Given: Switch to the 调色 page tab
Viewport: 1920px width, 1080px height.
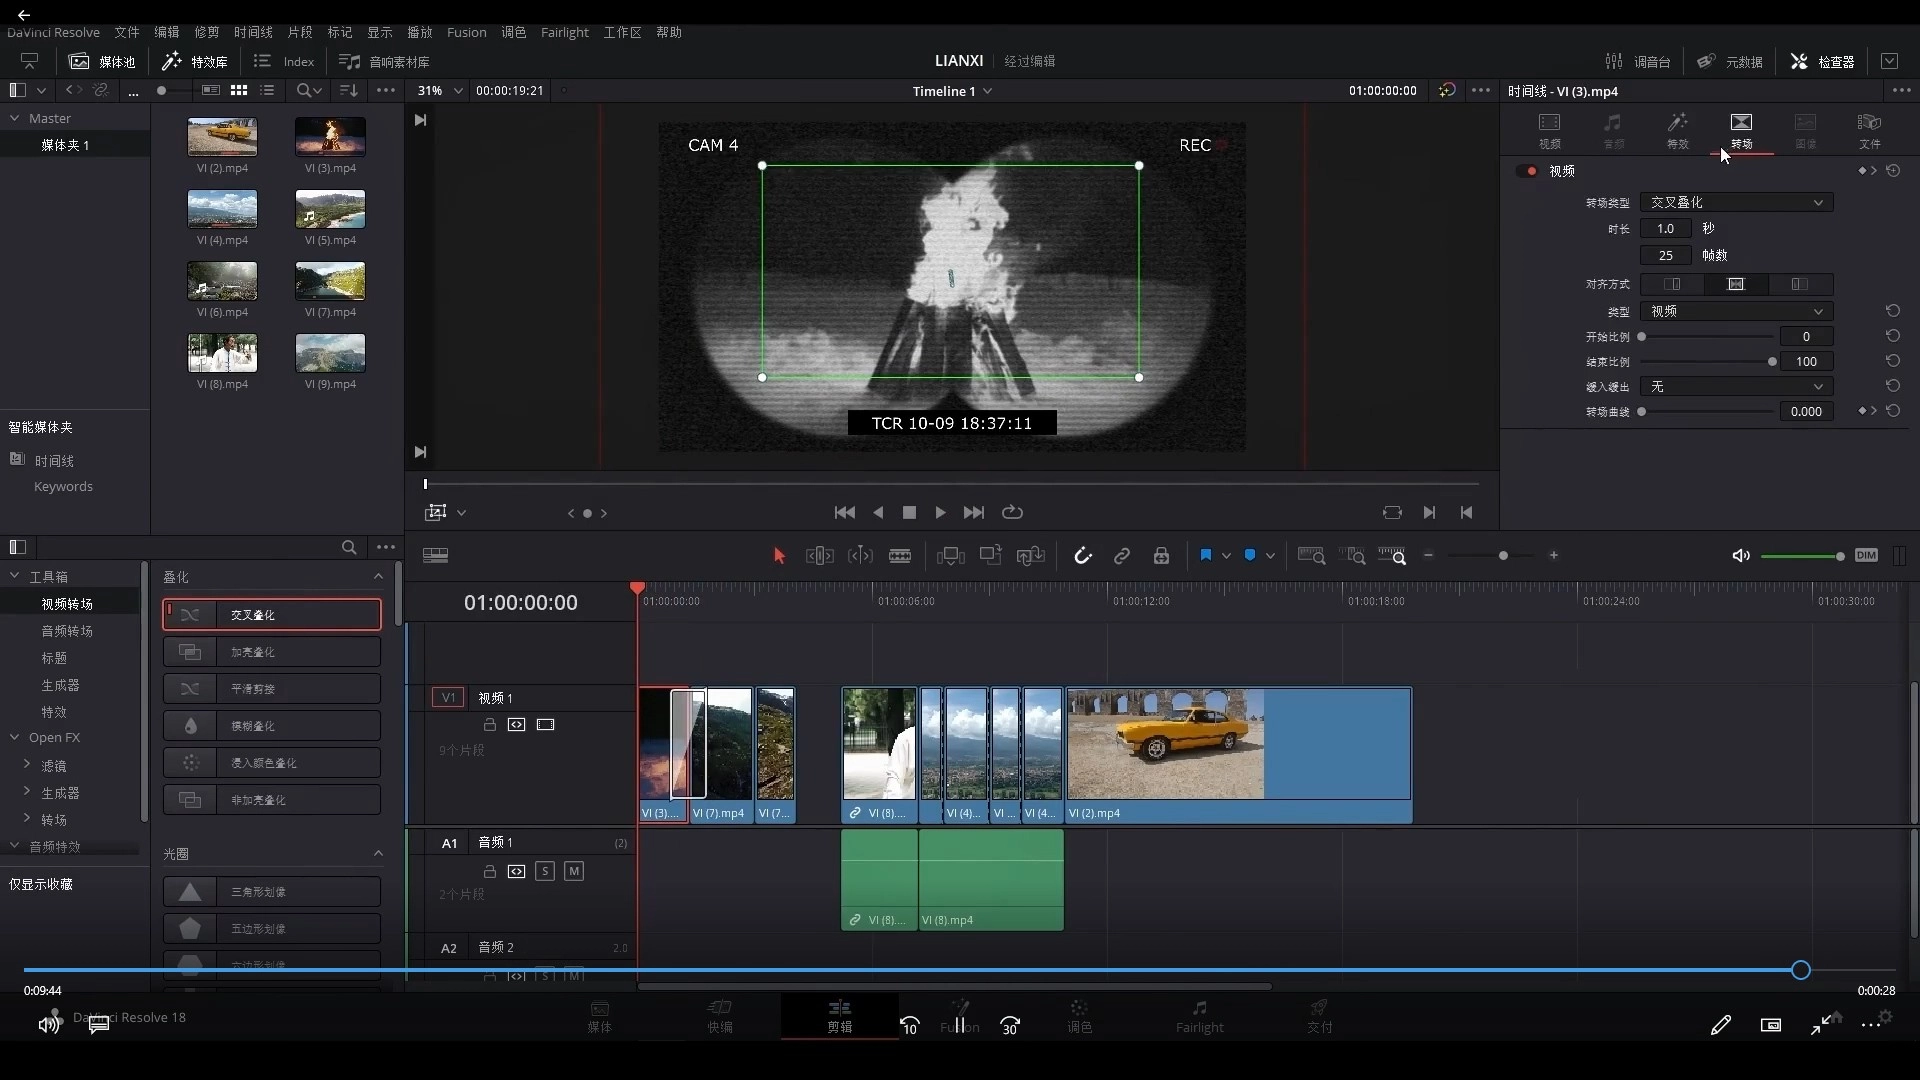Looking at the screenshot, I should (1079, 1015).
